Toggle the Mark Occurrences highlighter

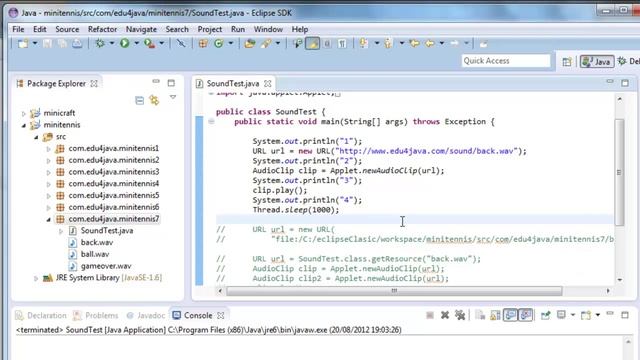[313, 43]
